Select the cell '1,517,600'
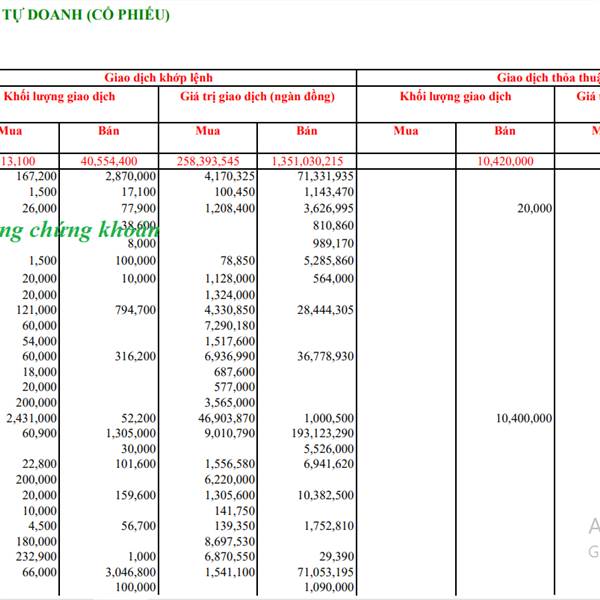Image resolution: width=600 pixels, height=600 pixels. pyautogui.click(x=230, y=341)
